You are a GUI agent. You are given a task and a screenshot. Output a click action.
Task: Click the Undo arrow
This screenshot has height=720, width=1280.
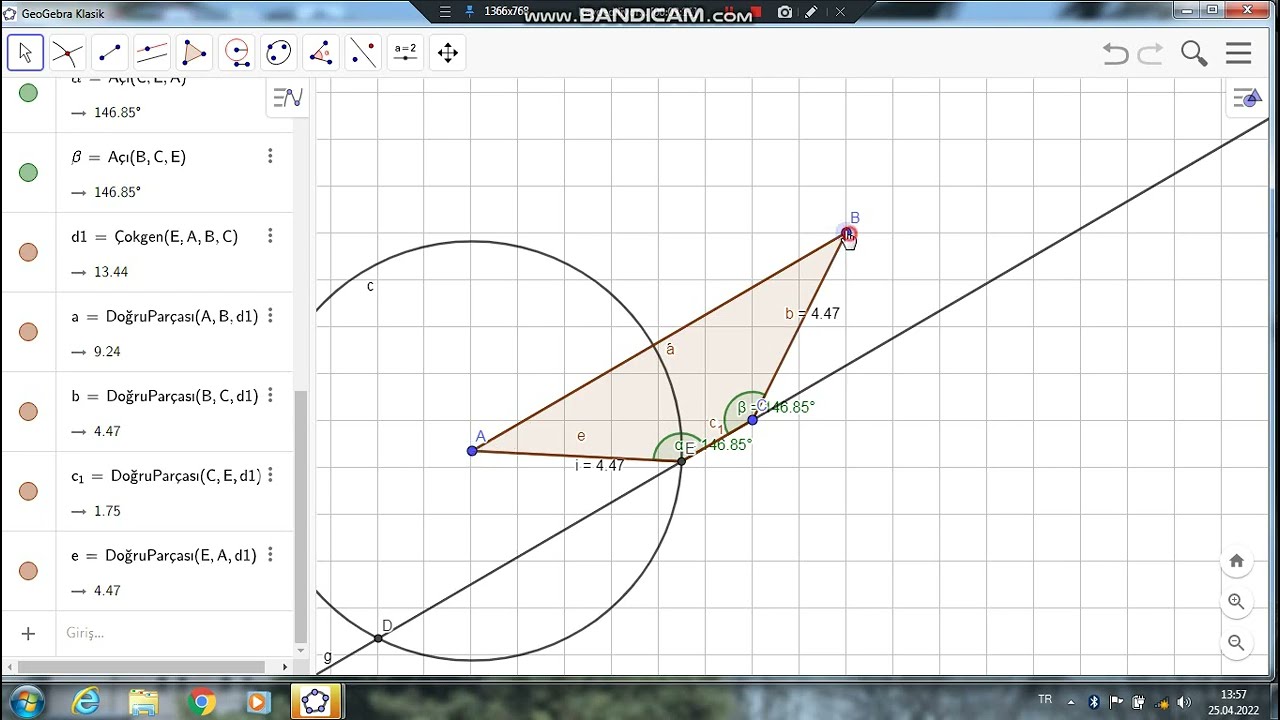(1115, 53)
